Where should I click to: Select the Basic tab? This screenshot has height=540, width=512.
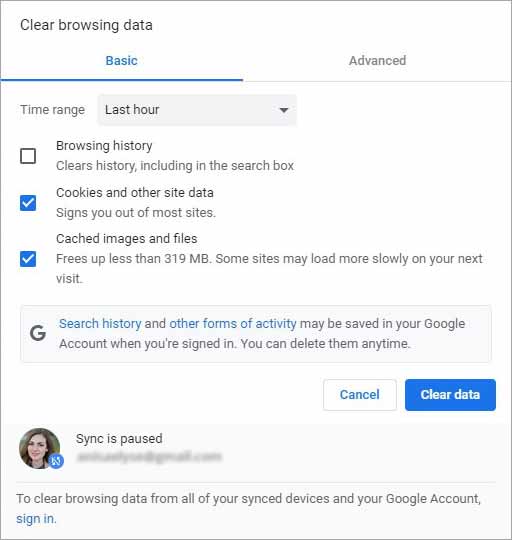coord(122,61)
